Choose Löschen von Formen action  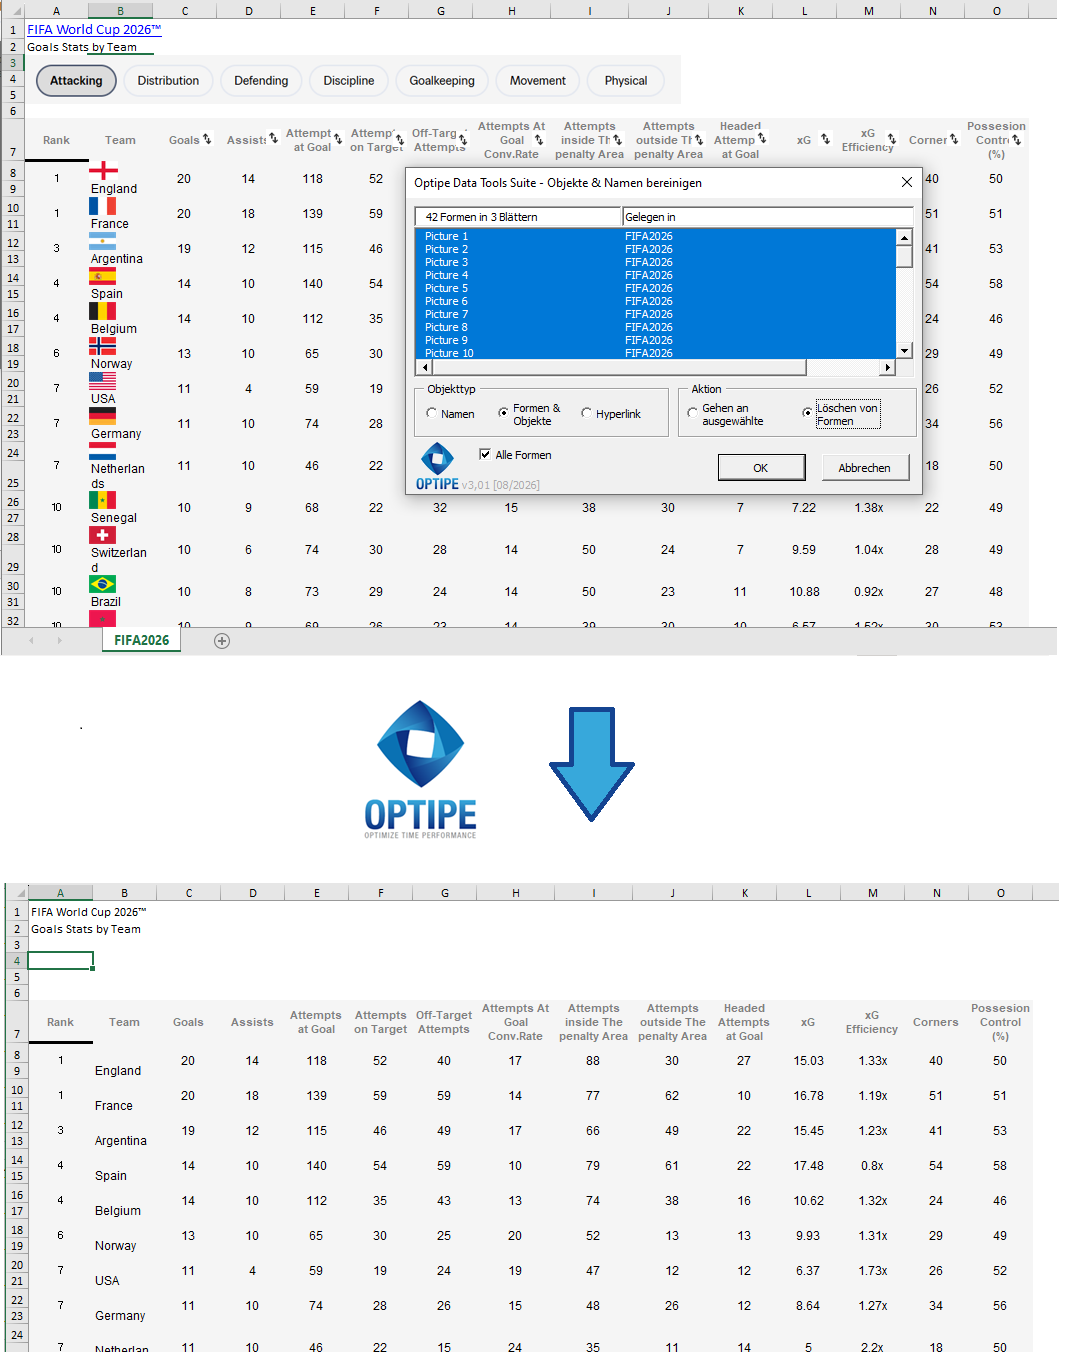(x=807, y=412)
